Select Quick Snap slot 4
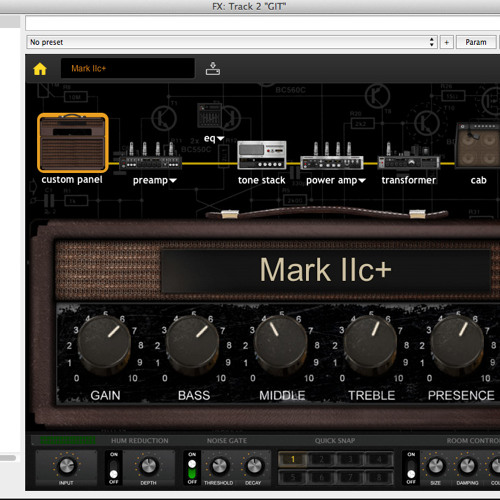 point(379,459)
